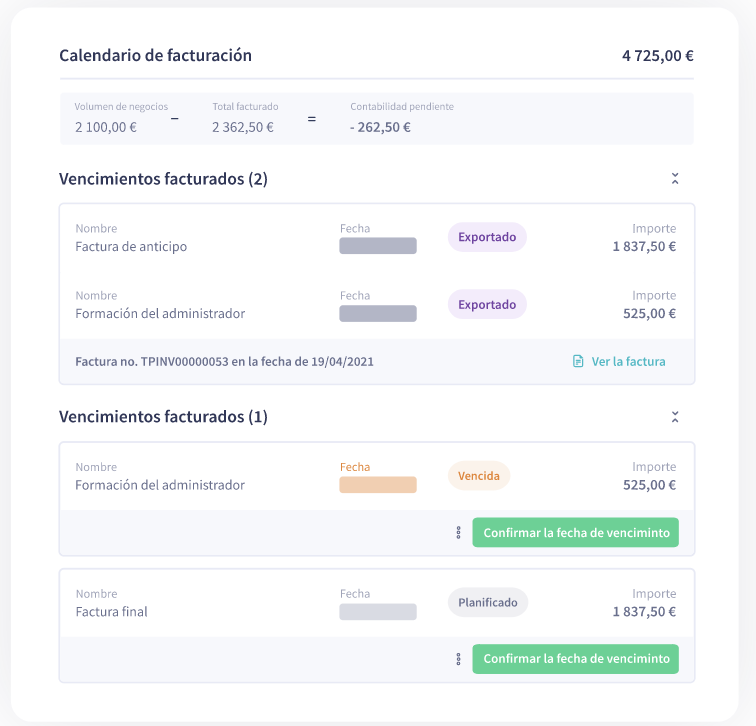Open three-dot menu for Factura final

pyautogui.click(x=458, y=660)
